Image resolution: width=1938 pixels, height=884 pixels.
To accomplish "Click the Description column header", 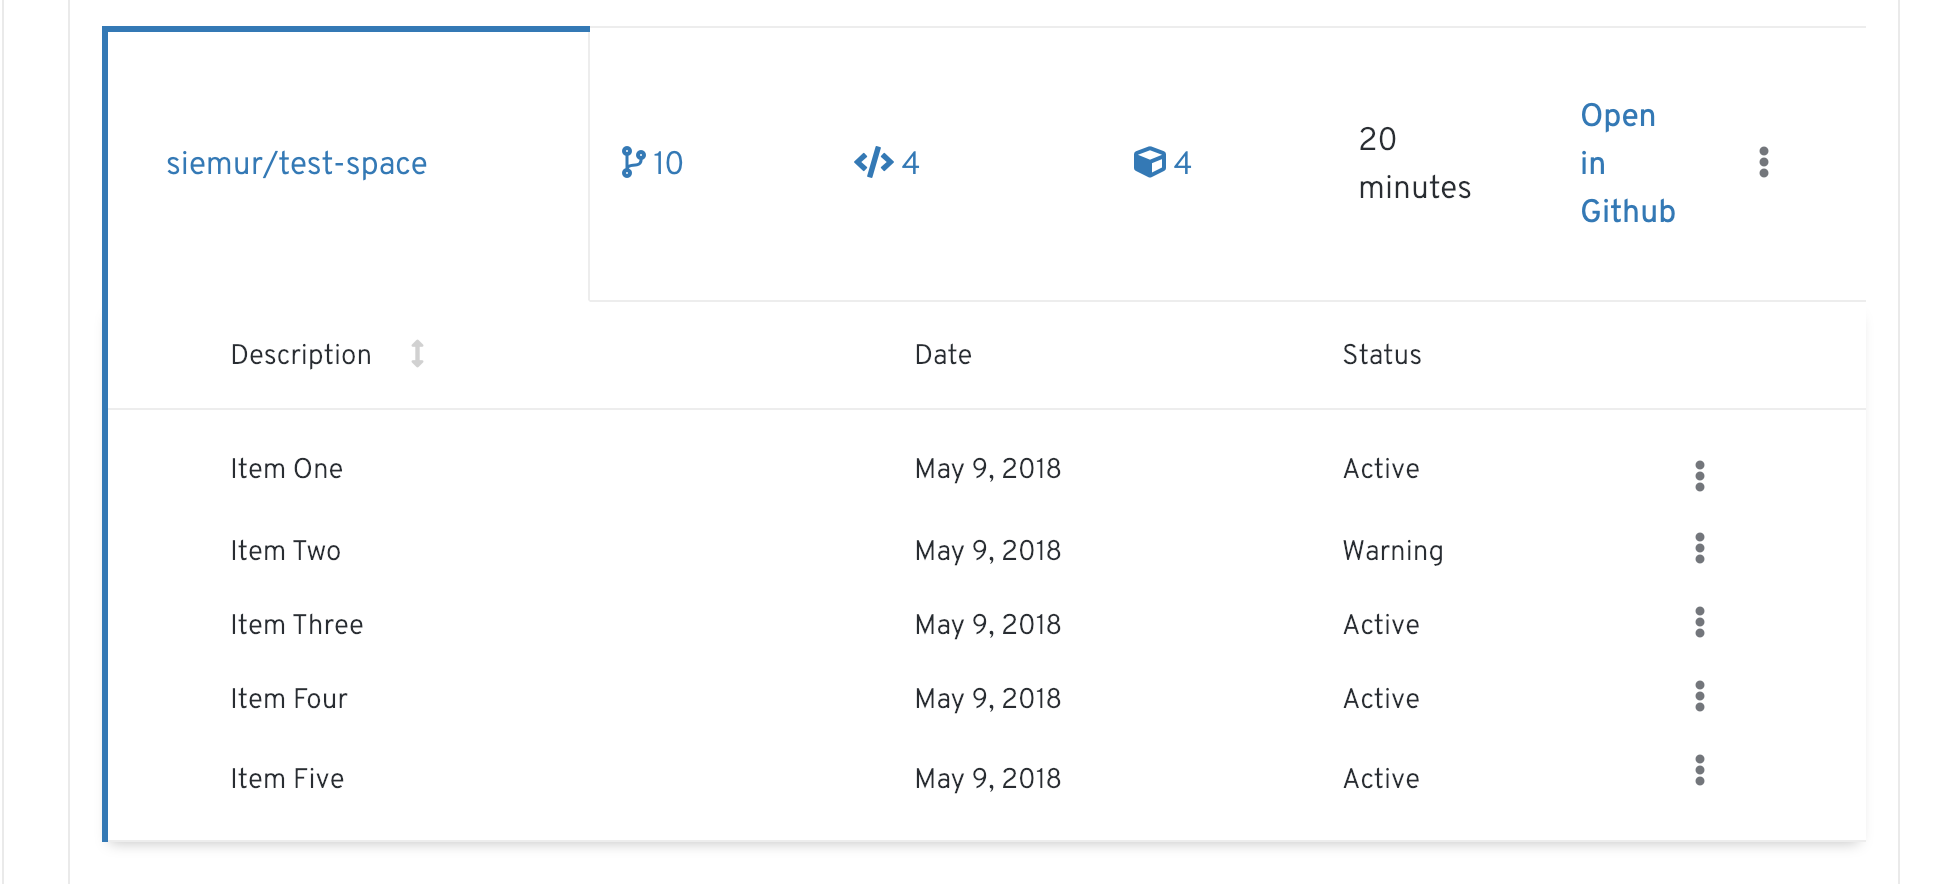I will click(301, 355).
